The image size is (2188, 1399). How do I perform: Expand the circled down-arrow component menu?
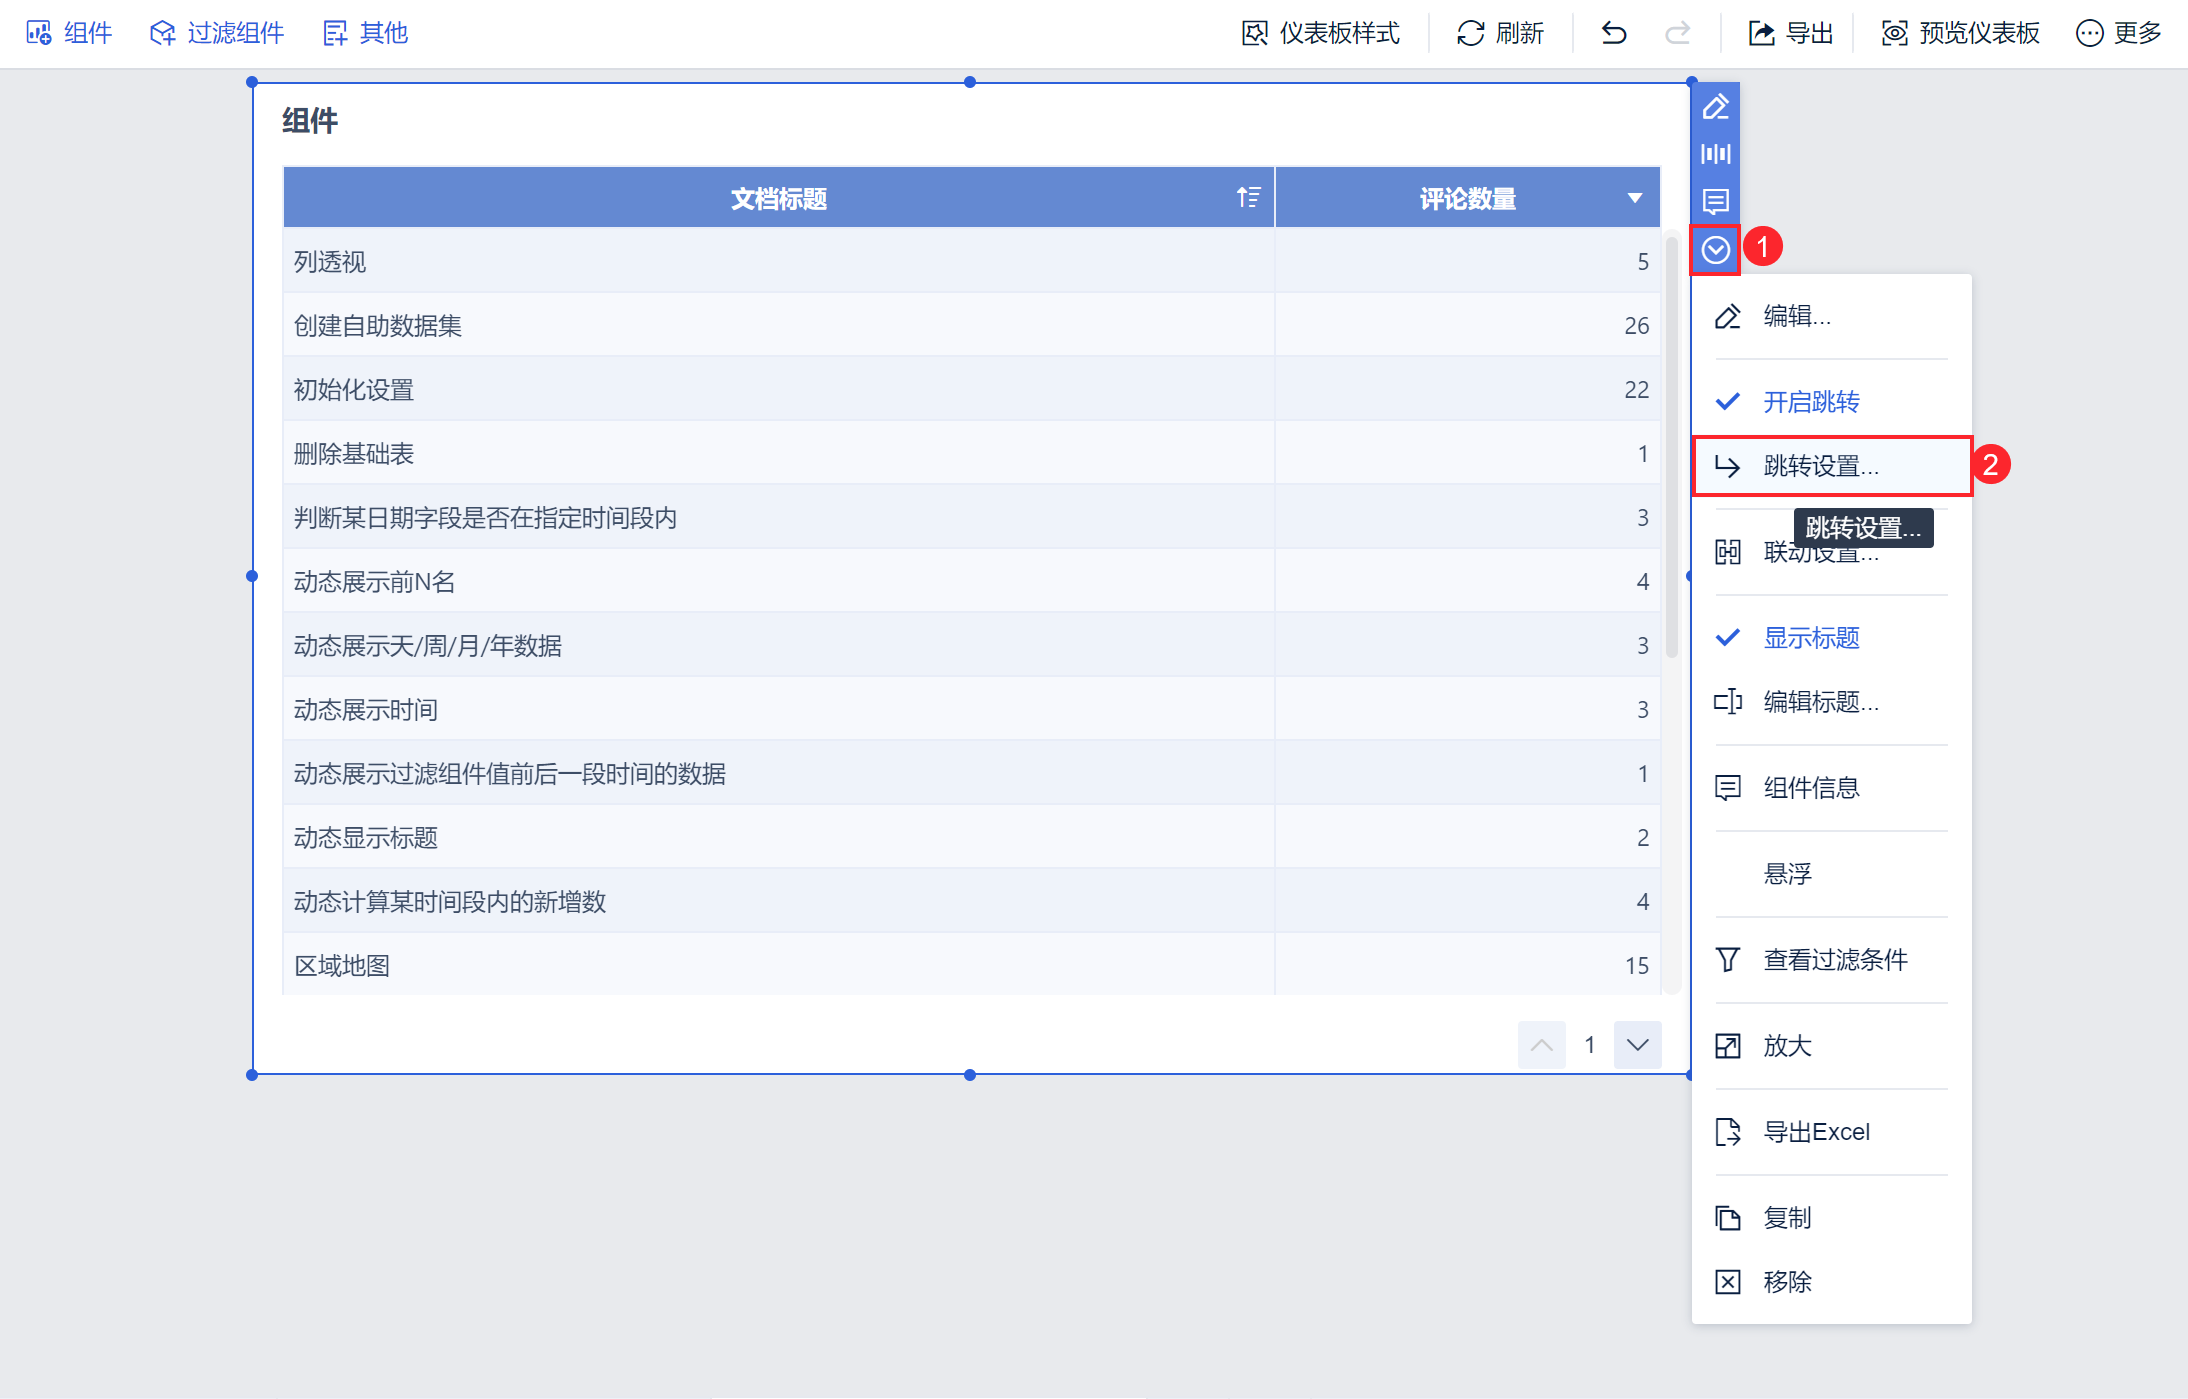(1715, 250)
